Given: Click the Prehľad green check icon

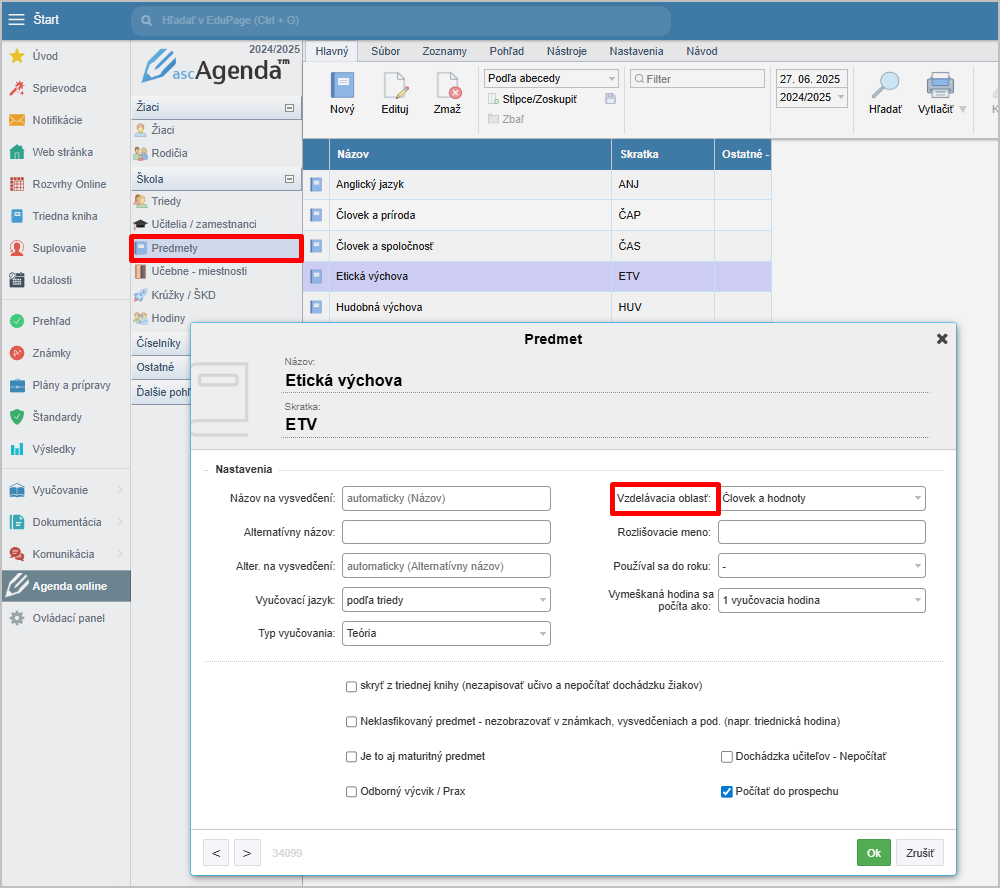Looking at the screenshot, I should click(x=17, y=321).
